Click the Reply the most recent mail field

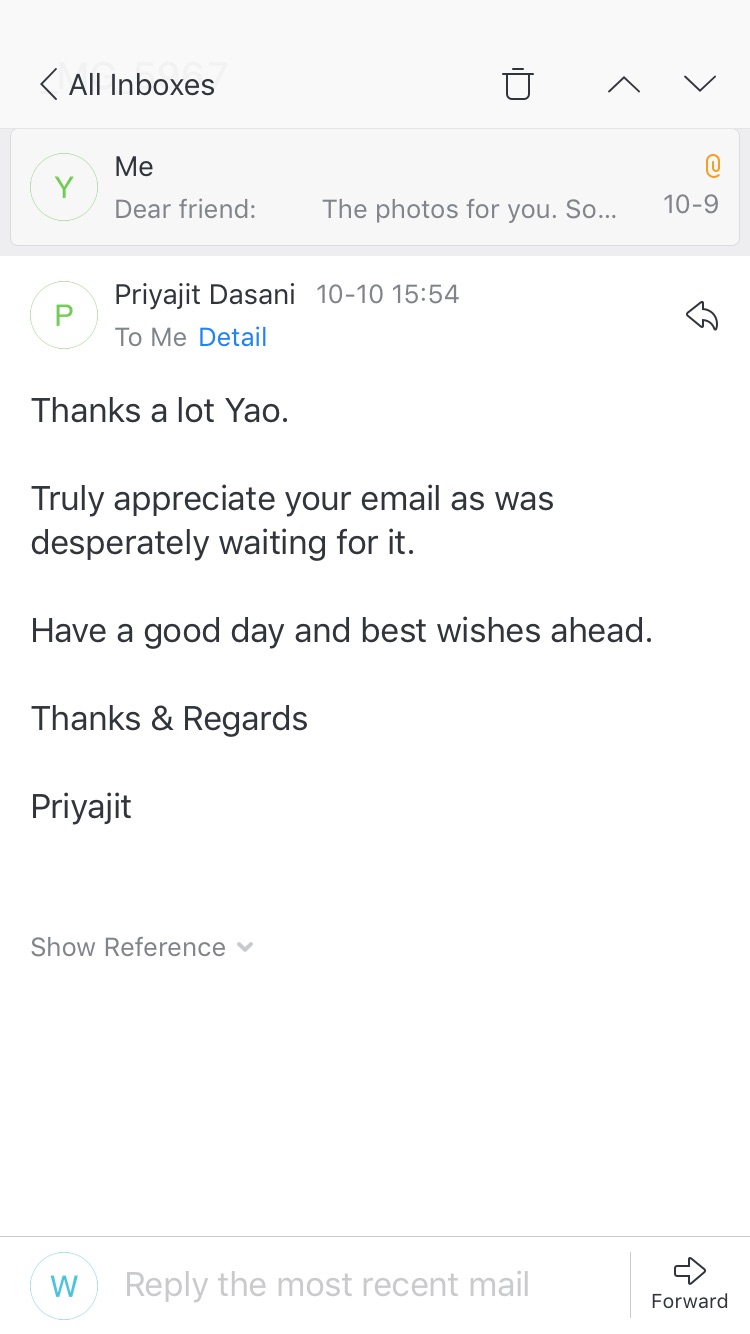(x=327, y=1285)
